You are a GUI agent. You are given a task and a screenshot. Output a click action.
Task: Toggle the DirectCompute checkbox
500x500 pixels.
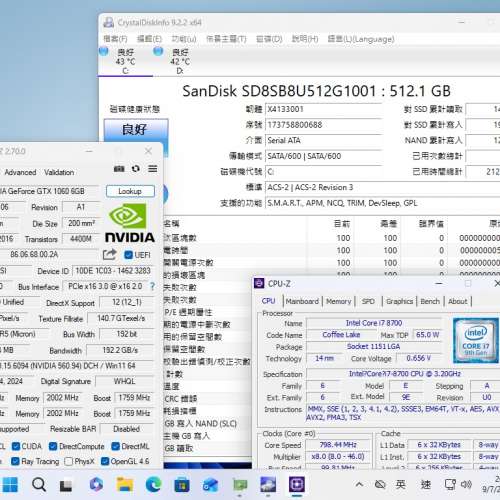point(53,446)
